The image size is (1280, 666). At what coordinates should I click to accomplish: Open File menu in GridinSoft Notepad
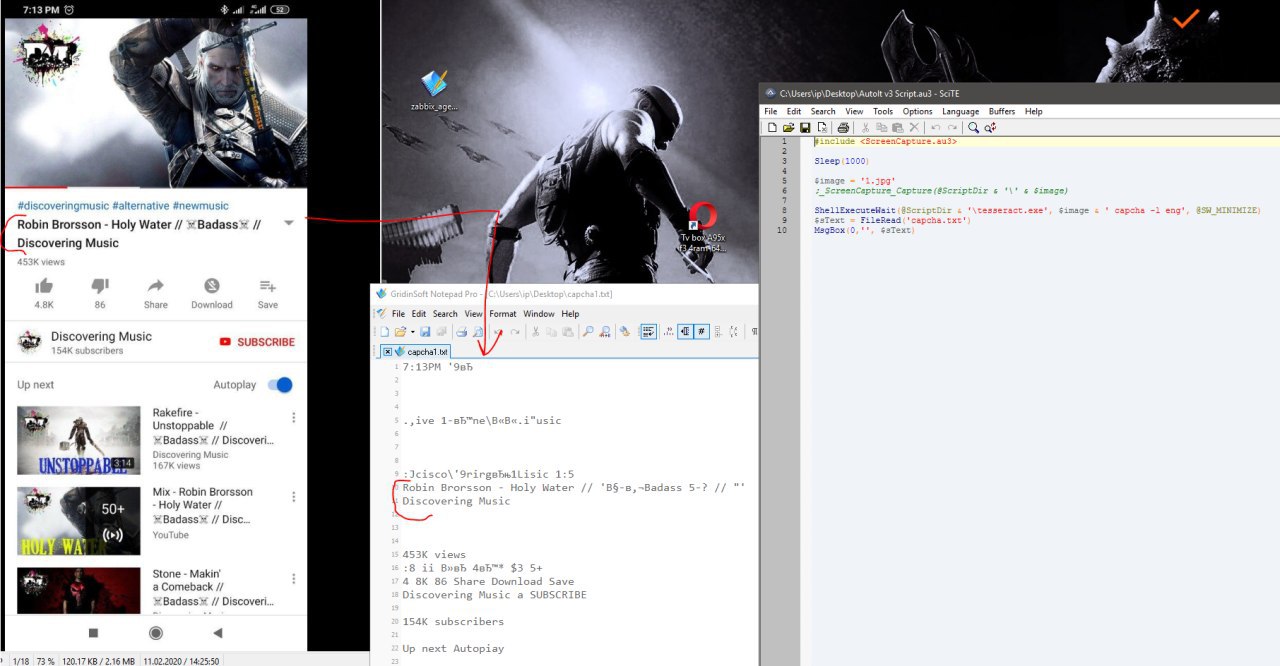(x=398, y=314)
